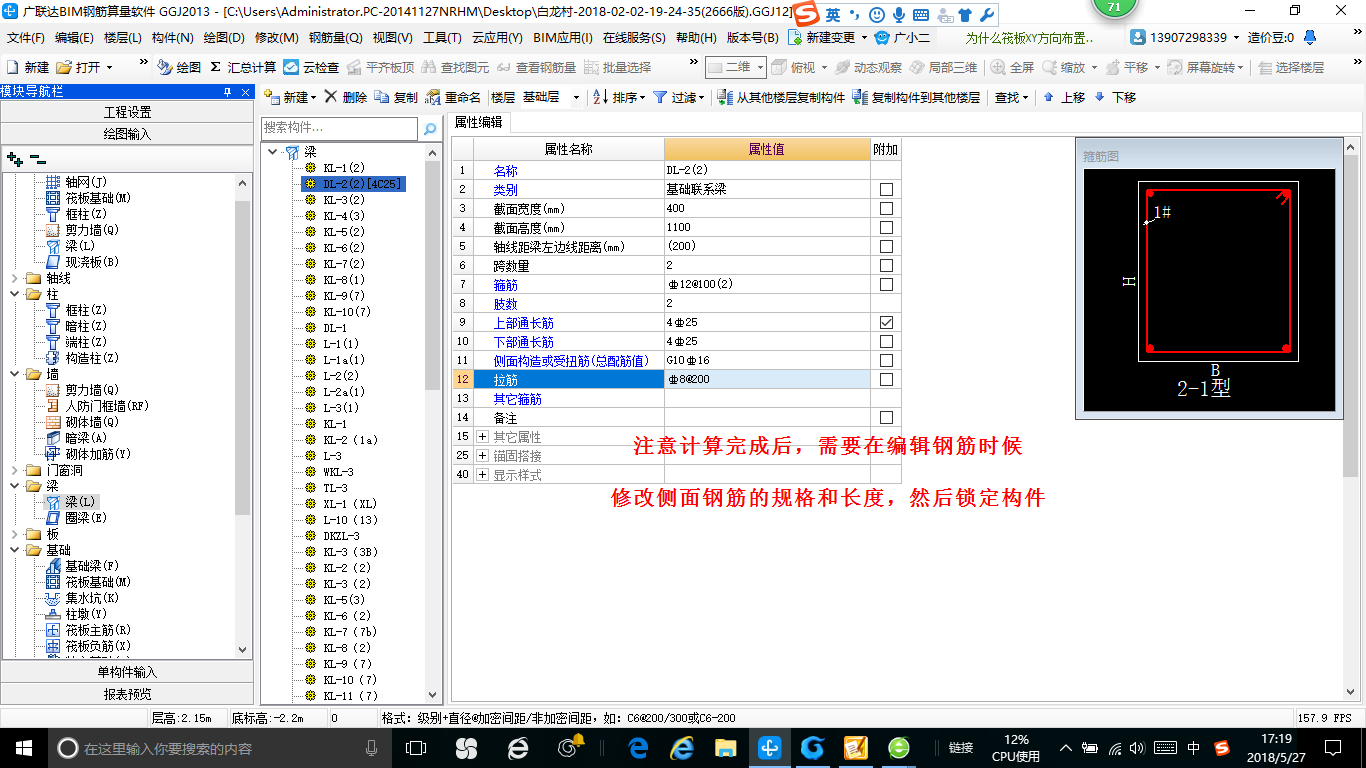Open 选择楼层 floor selector

tap(1291, 67)
